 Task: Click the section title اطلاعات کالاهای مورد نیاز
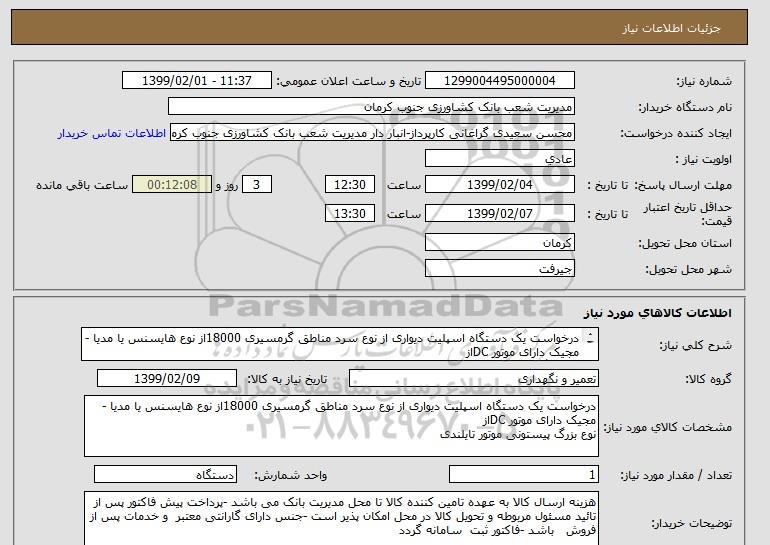point(657,313)
